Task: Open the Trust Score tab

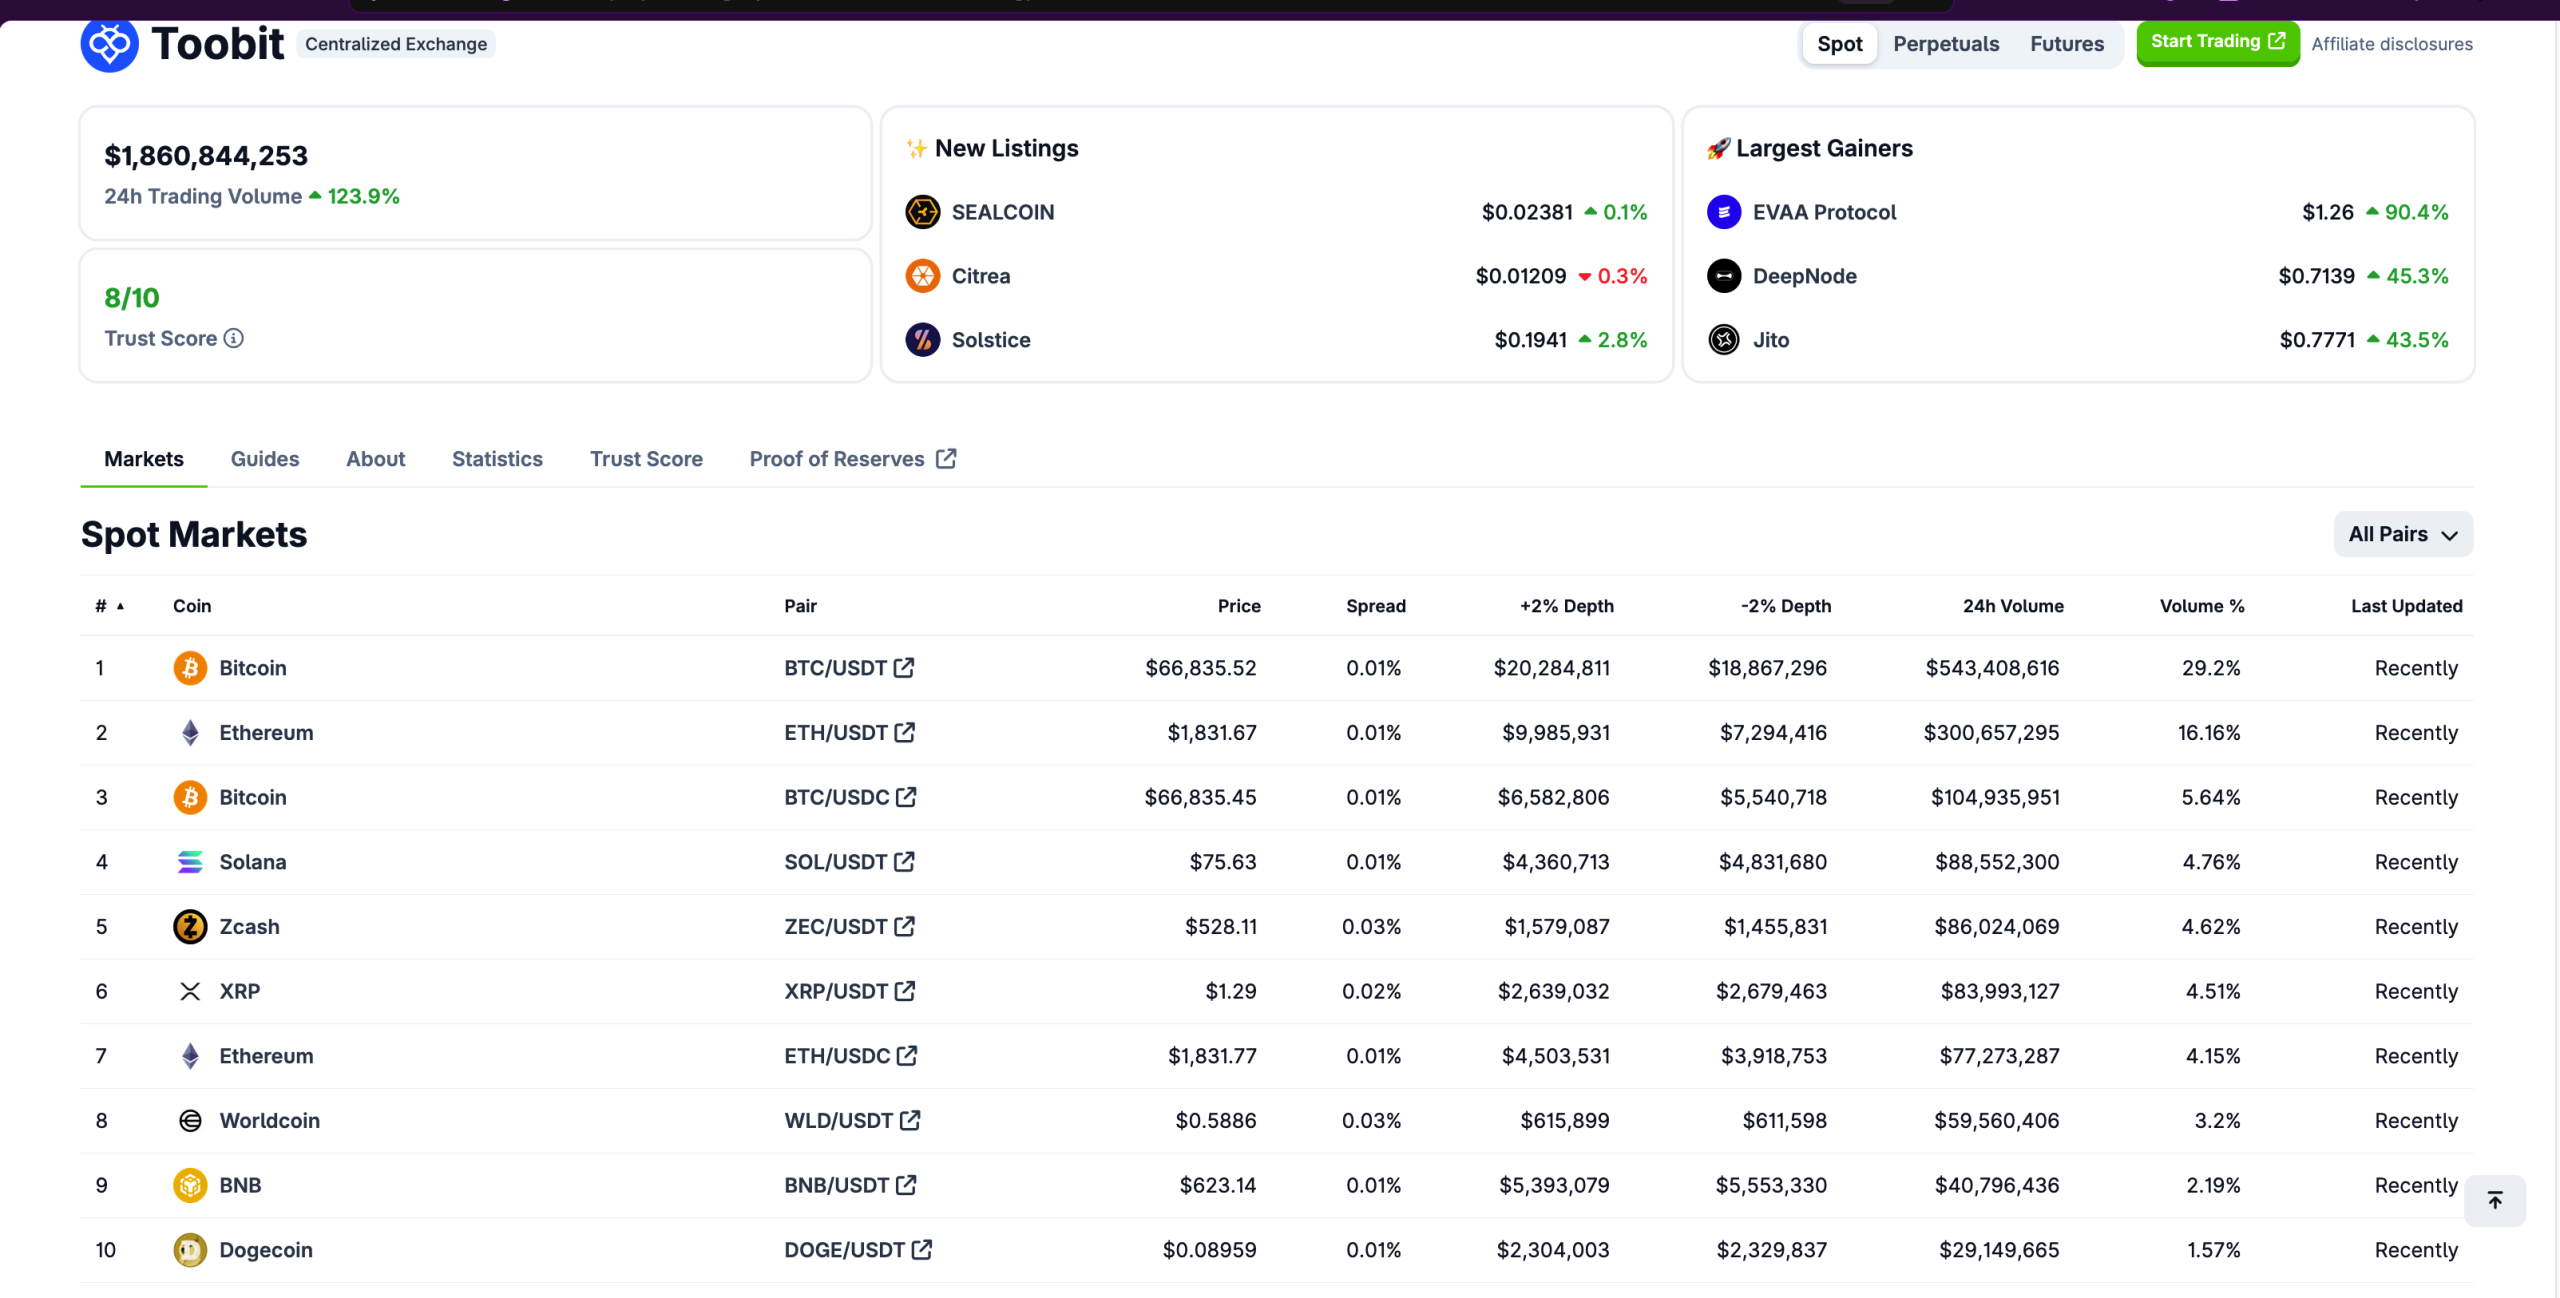Action: tap(646, 459)
